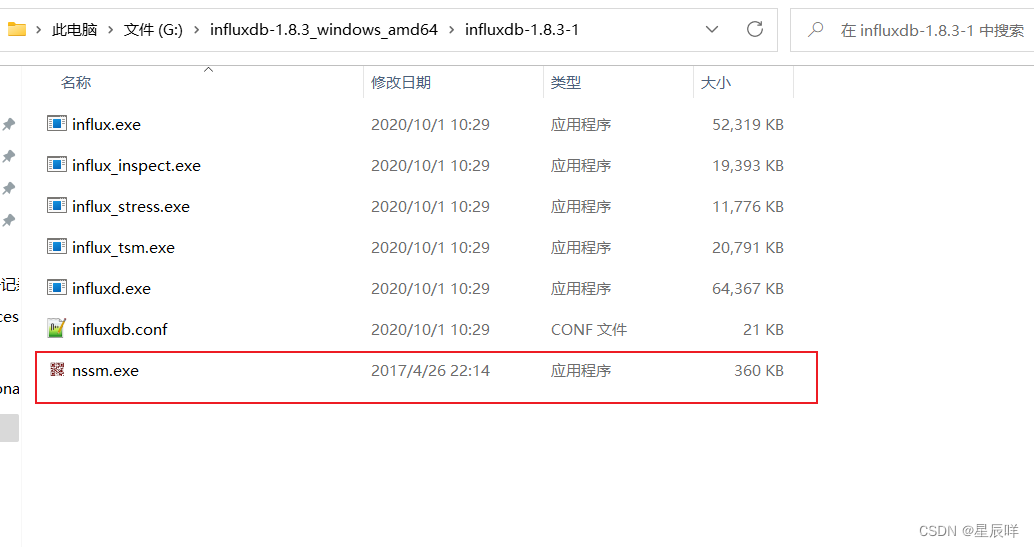Image resolution: width=1034 pixels, height=547 pixels.
Task: Select file name influx_inspect.exe
Action: (137, 166)
